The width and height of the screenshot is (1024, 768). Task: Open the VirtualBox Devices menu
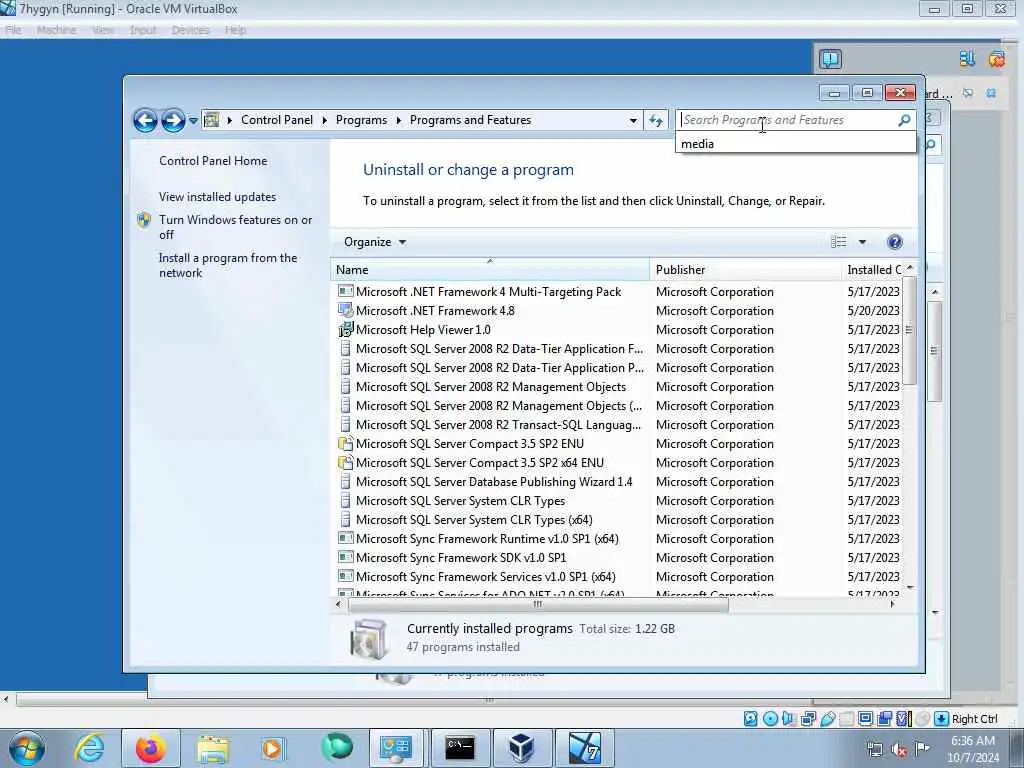pos(190,30)
